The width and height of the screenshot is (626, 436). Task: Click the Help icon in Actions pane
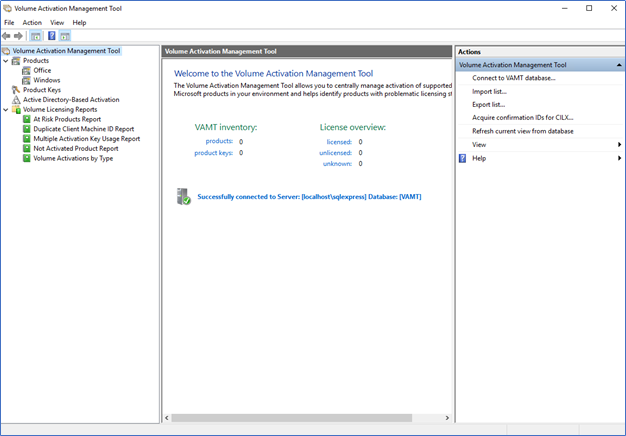462,159
